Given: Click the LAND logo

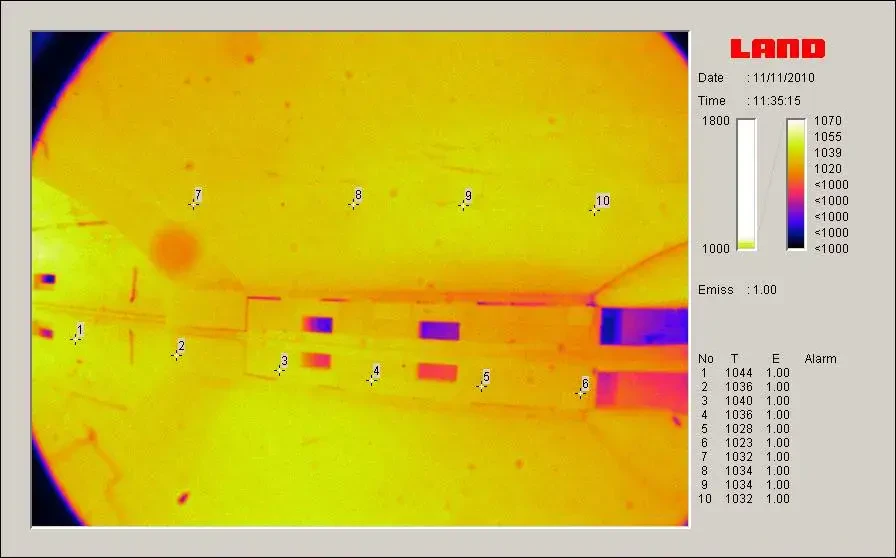Looking at the screenshot, I should coord(778,49).
